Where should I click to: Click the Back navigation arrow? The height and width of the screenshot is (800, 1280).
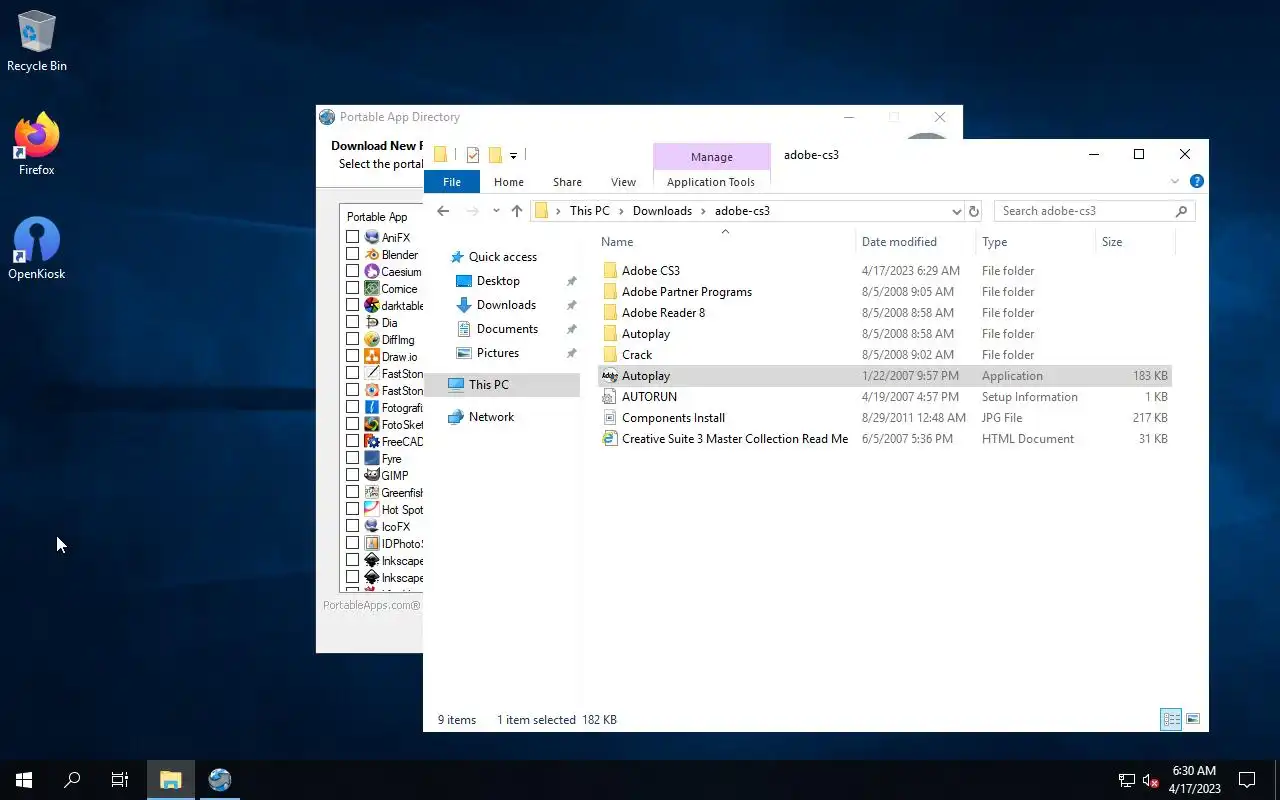coord(443,211)
